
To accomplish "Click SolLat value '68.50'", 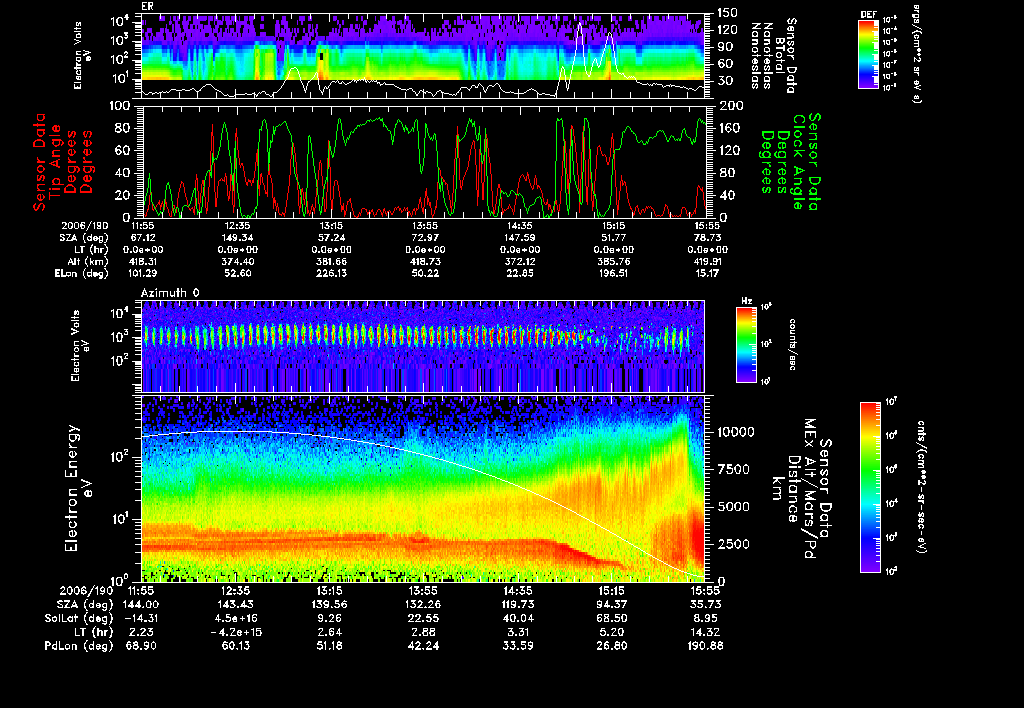I will pos(612,618).
